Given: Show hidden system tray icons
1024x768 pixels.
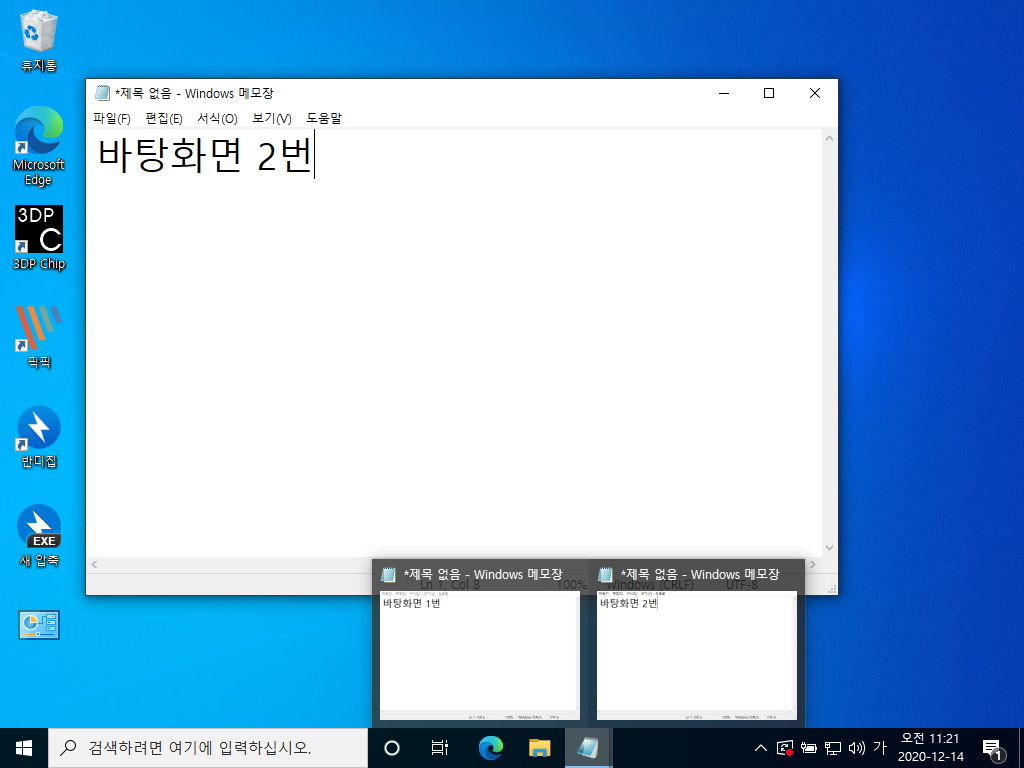Looking at the screenshot, I should tap(761, 748).
